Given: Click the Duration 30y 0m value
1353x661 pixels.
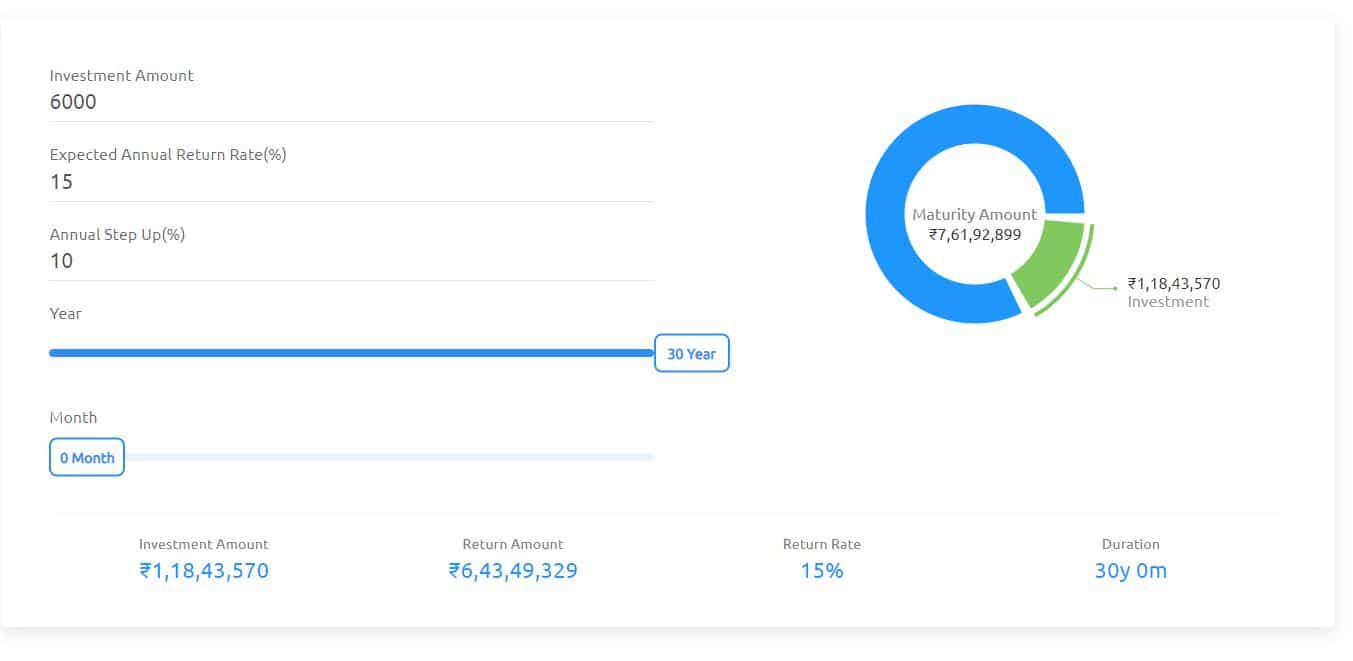Looking at the screenshot, I should [1131, 571].
